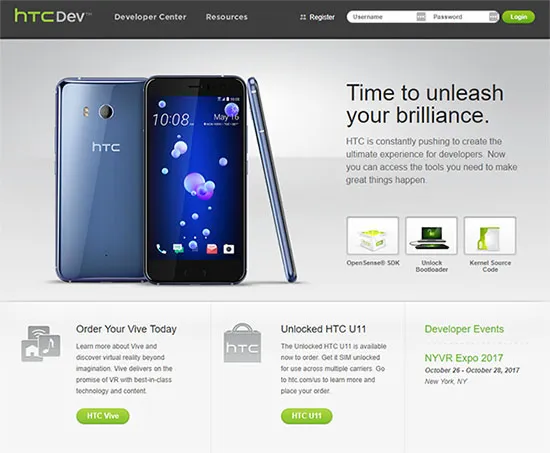The width and height of the screenshot is (550, 453).
Task: Click the HTC U11 button
Action: tap(307, 416)
